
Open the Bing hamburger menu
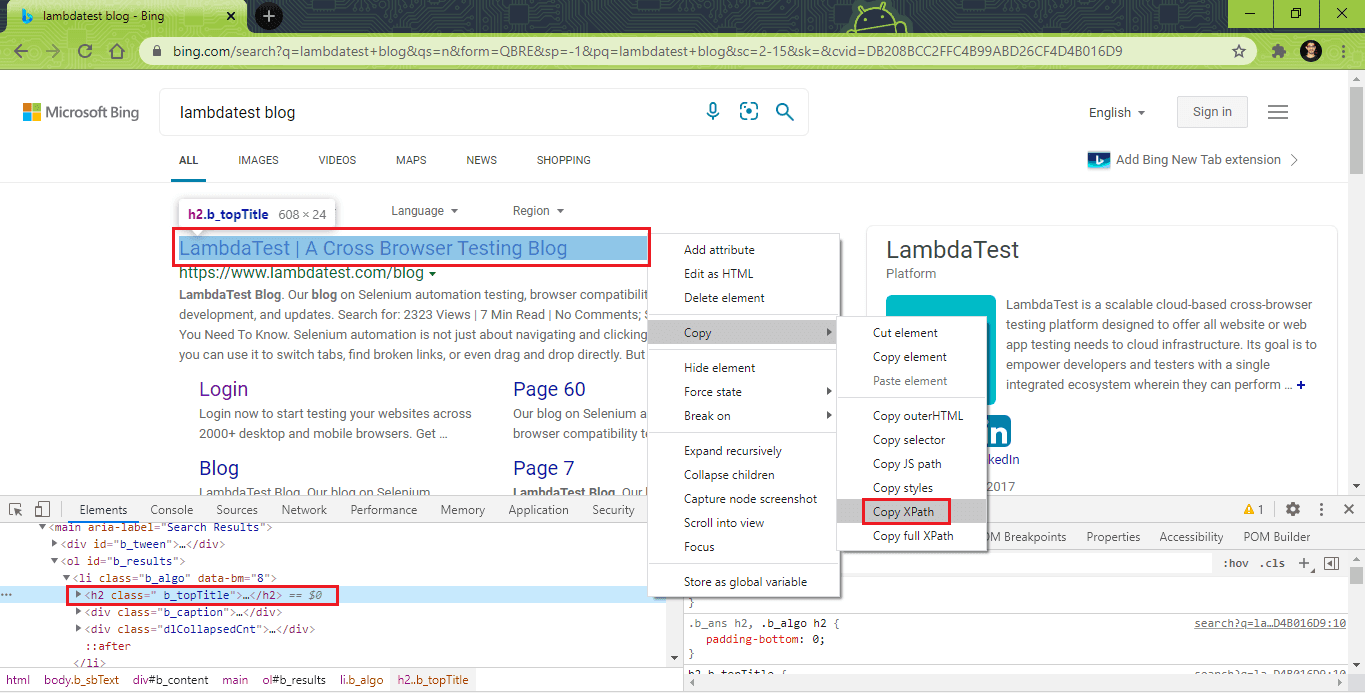point(1277,112)
